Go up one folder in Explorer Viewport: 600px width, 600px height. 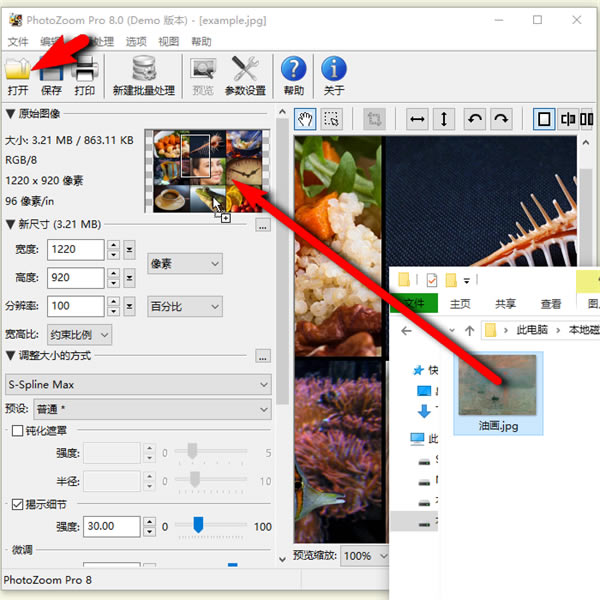pos(470,330)
